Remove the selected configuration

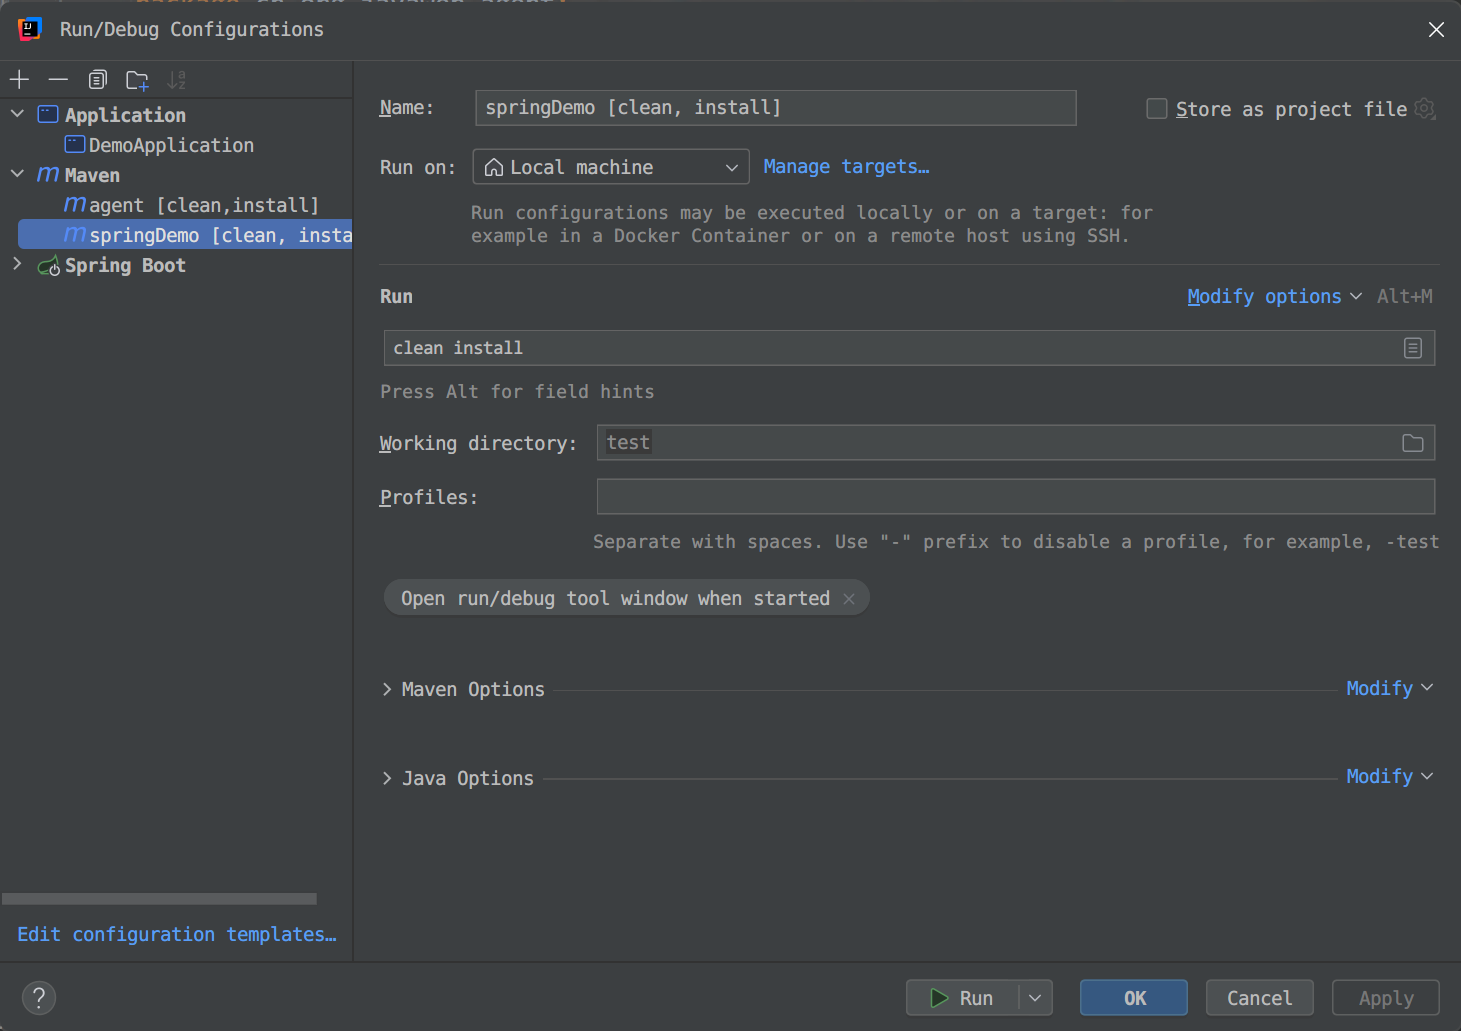pos(58,79)
